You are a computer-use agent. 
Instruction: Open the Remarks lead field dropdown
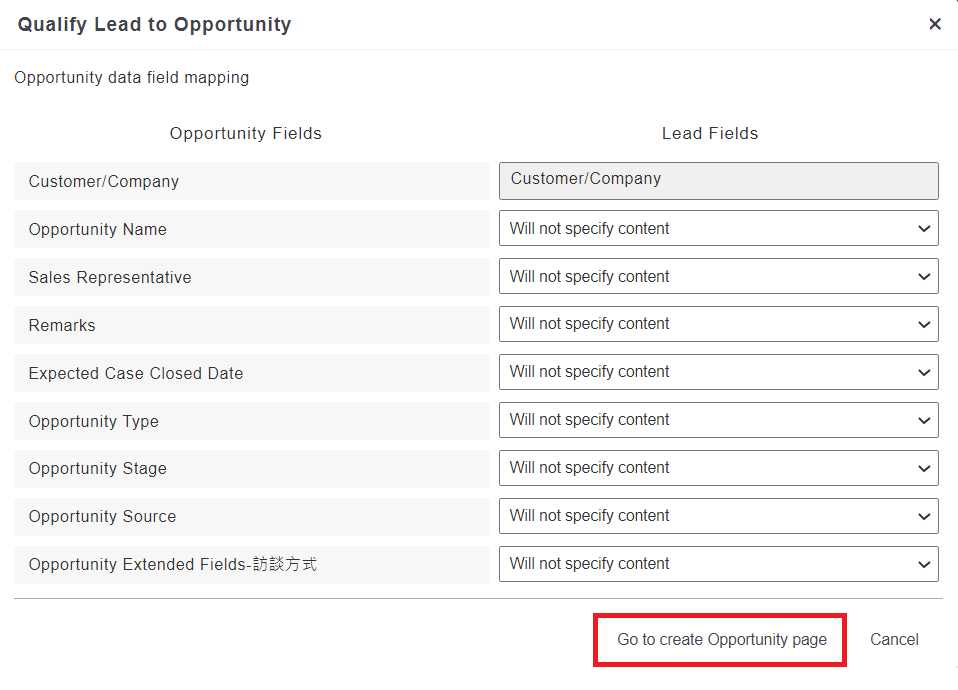pyautogui.click(x=718, y=324)
